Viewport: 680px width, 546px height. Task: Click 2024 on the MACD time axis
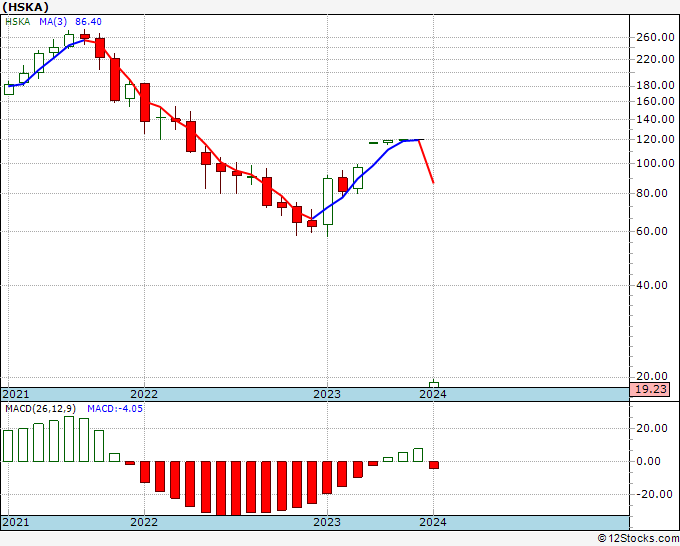(x=433, y=522)
